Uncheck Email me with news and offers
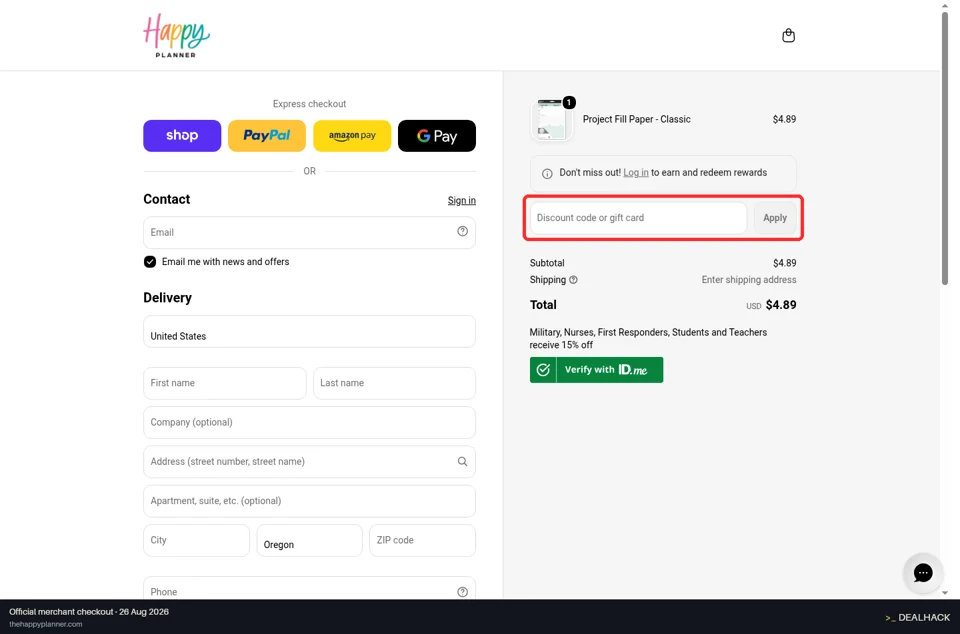960x634 pixels. 150,262
